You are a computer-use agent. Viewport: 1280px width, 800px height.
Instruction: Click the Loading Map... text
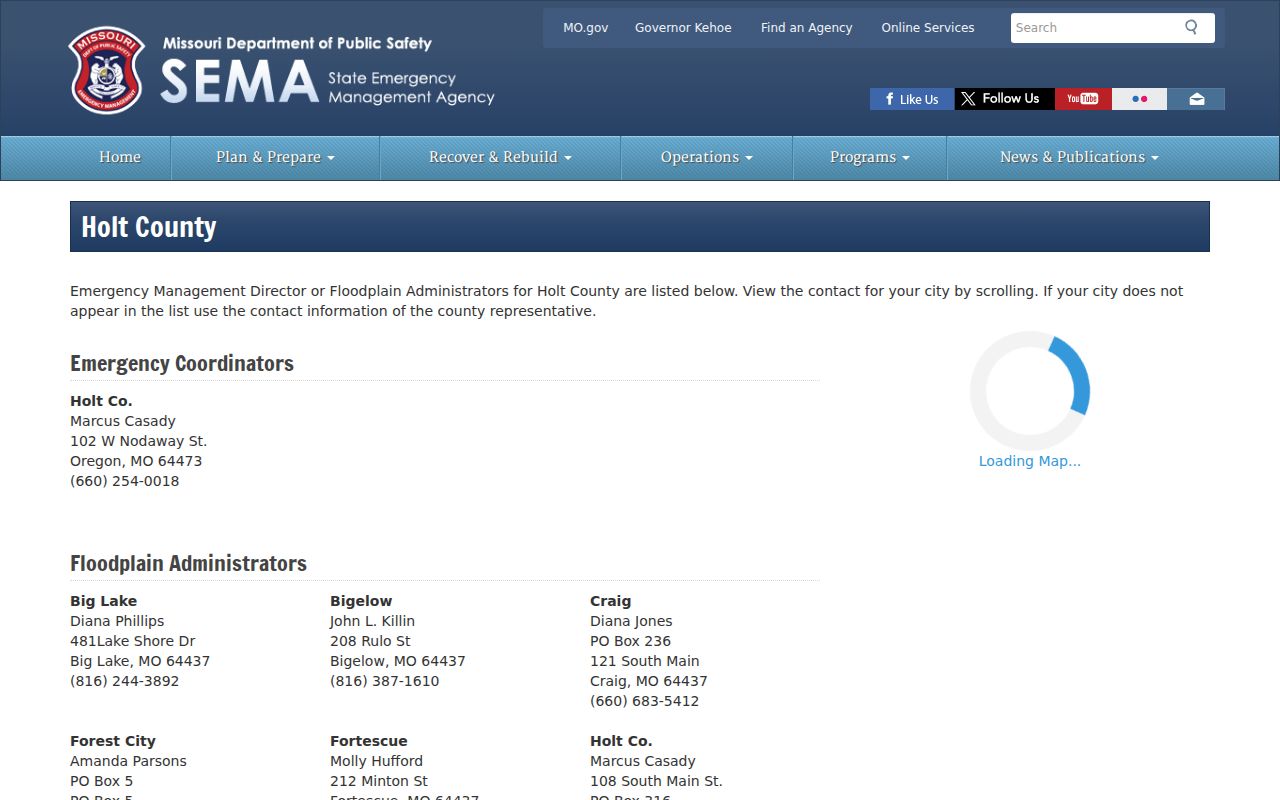(1030, 461)
